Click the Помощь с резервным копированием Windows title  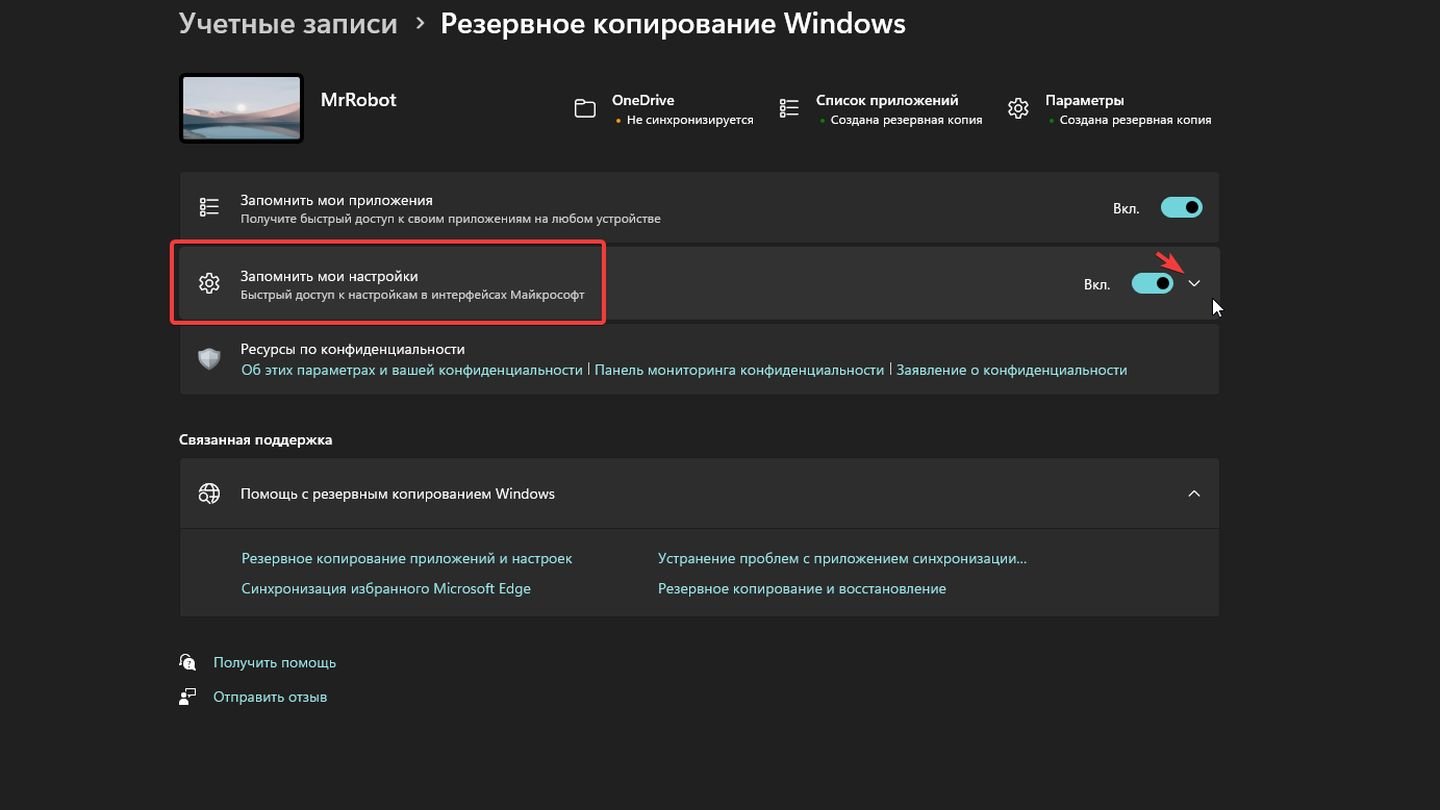(398, 494)
